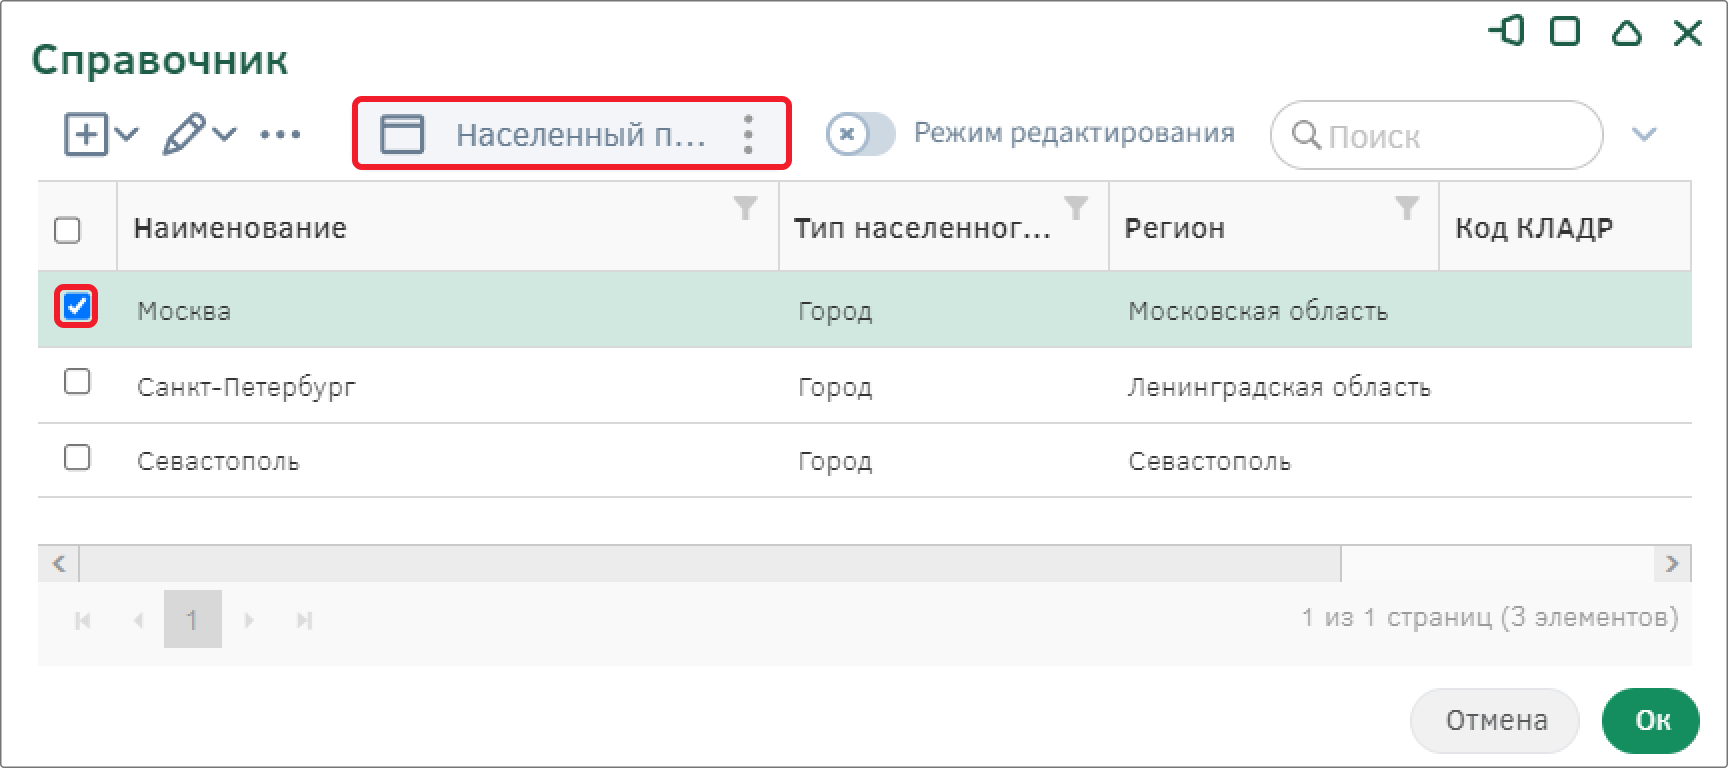1728x768 pixels.
Task: Expand the chevron beside the search field
Action: (1645, 134)
